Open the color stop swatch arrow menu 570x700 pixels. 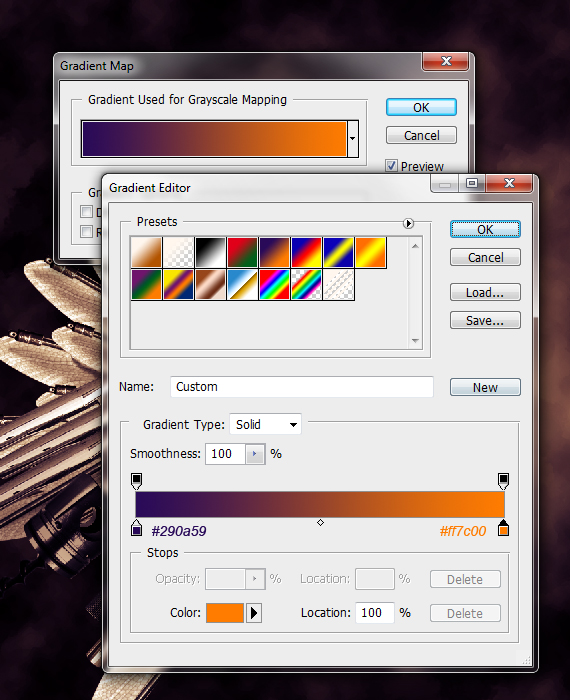254,613
